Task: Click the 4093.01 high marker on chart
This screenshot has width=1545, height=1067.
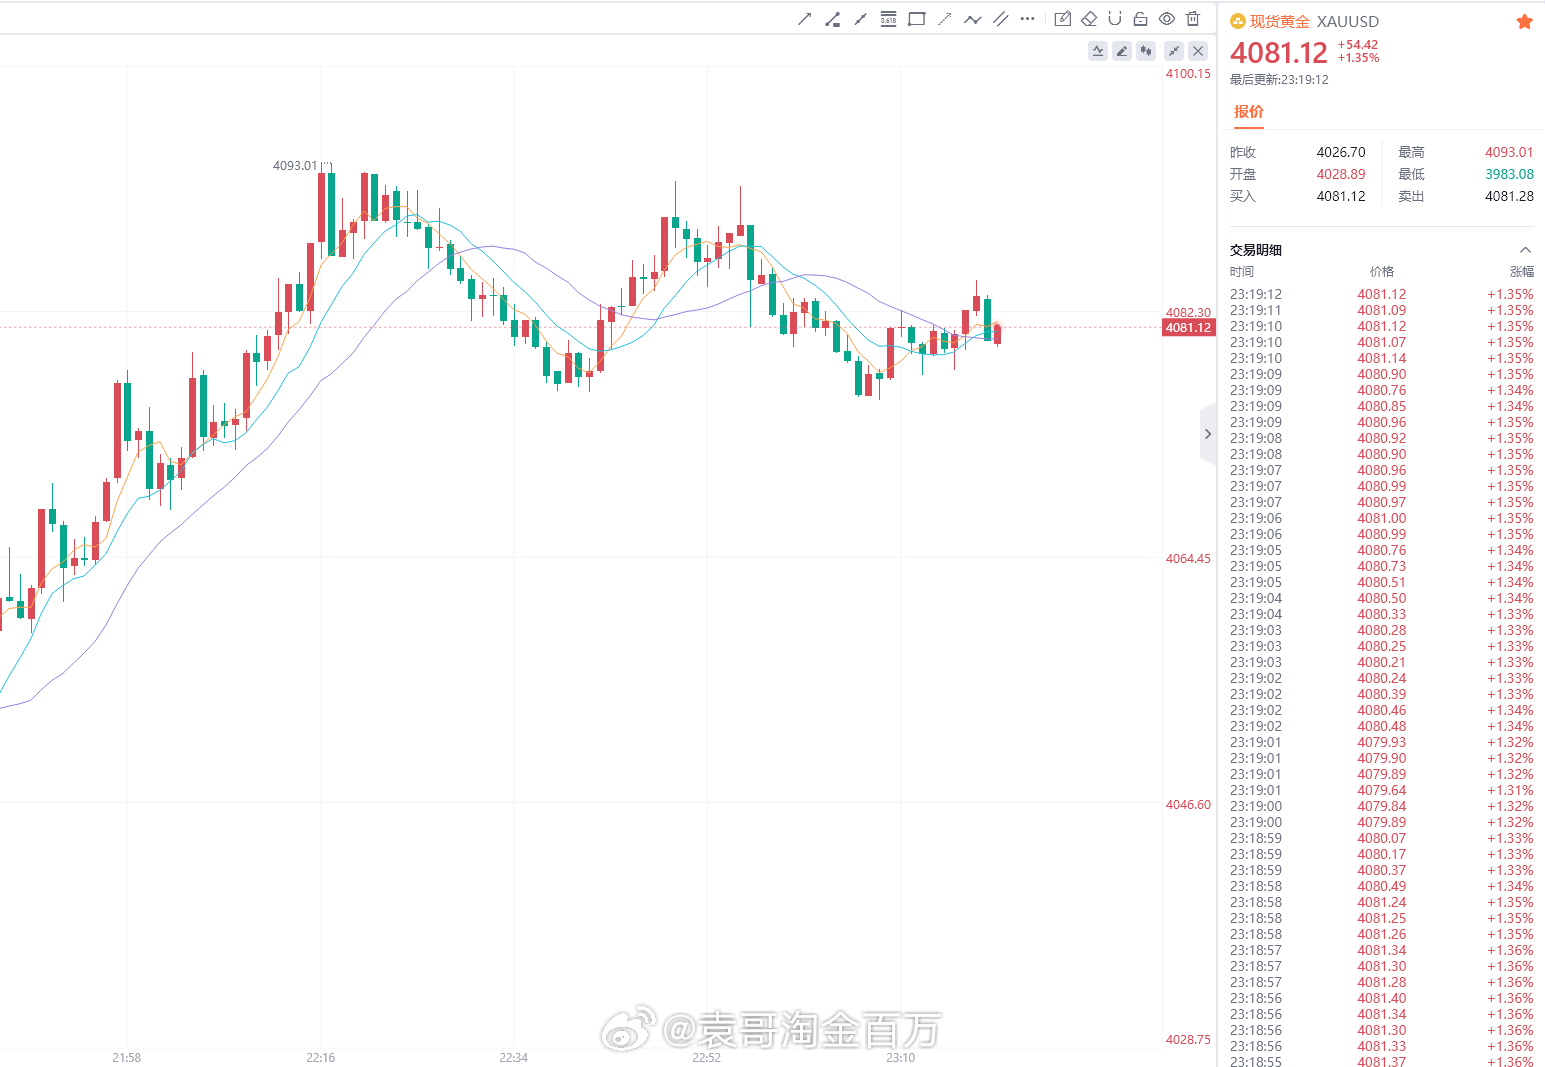Action: tap(295, 166)
